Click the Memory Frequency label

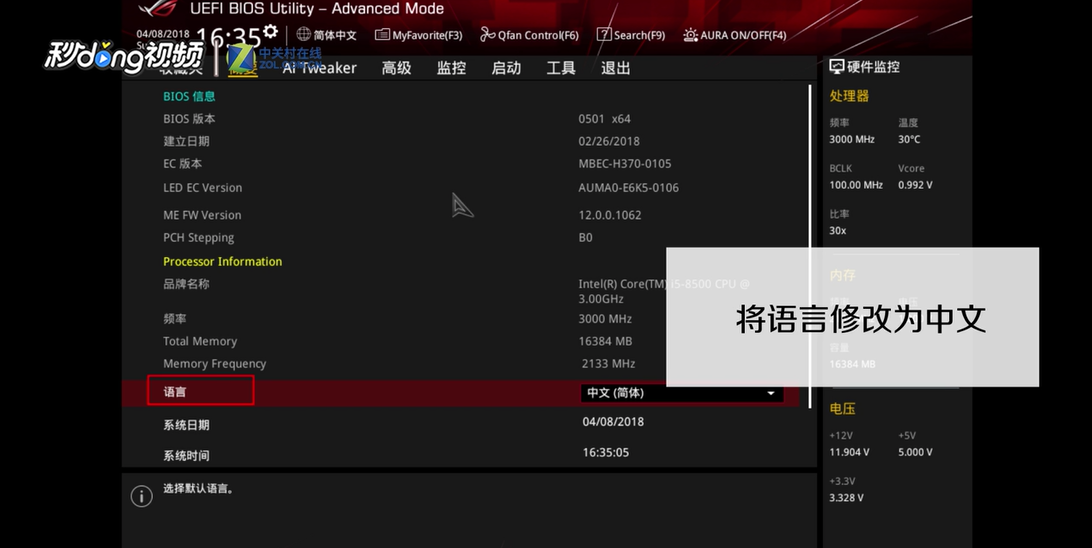(x=214, y=363)
